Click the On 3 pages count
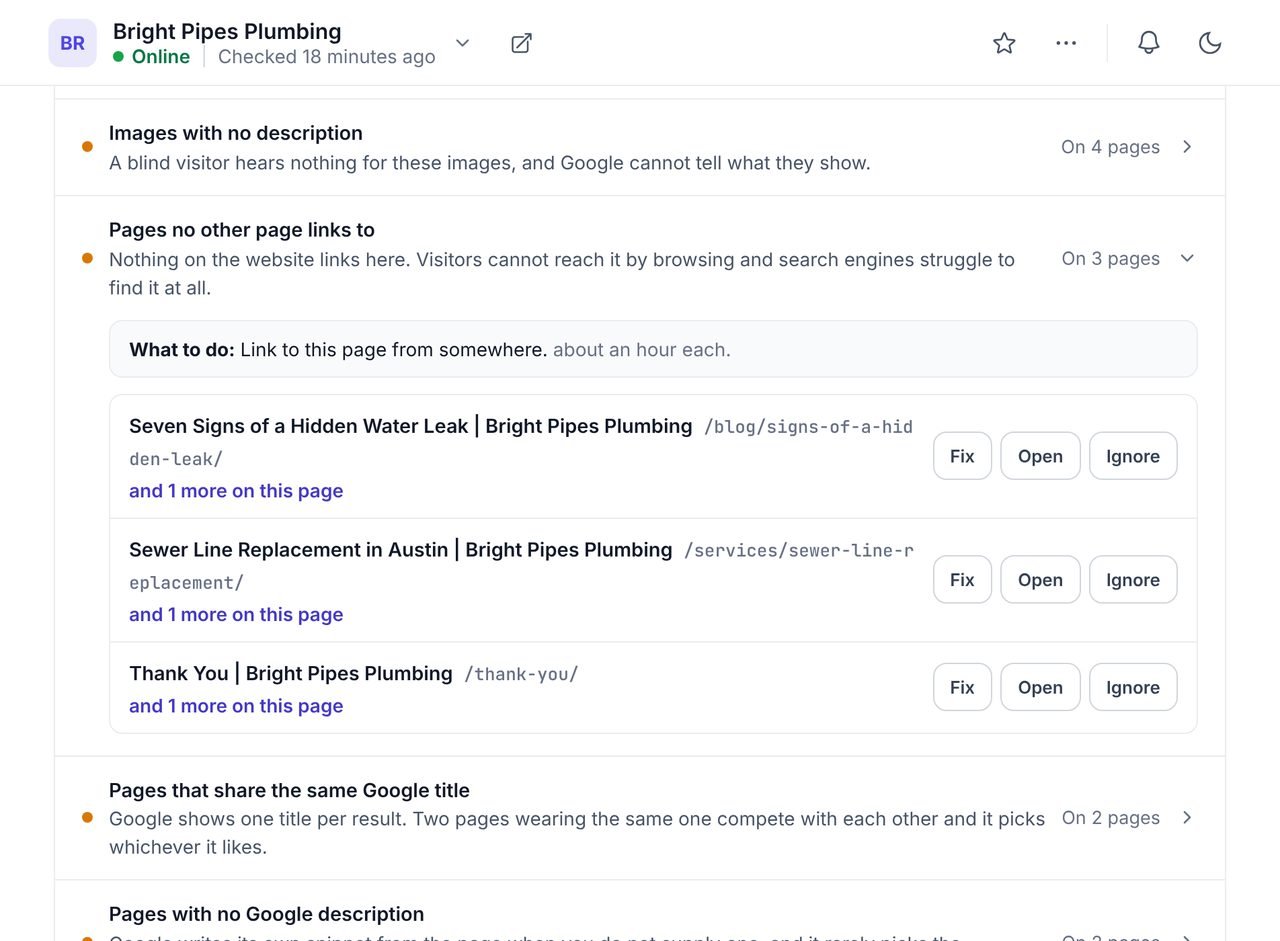Image resolution: width=1280 pixels, height=941 pixels. pos(1111,258)
